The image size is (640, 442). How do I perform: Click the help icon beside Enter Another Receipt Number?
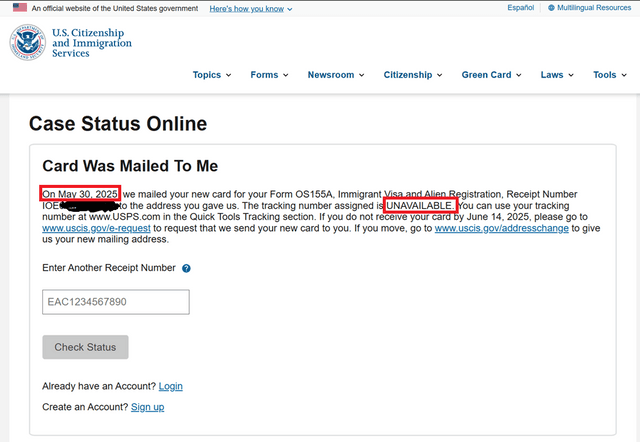click(x=186, y=268)
